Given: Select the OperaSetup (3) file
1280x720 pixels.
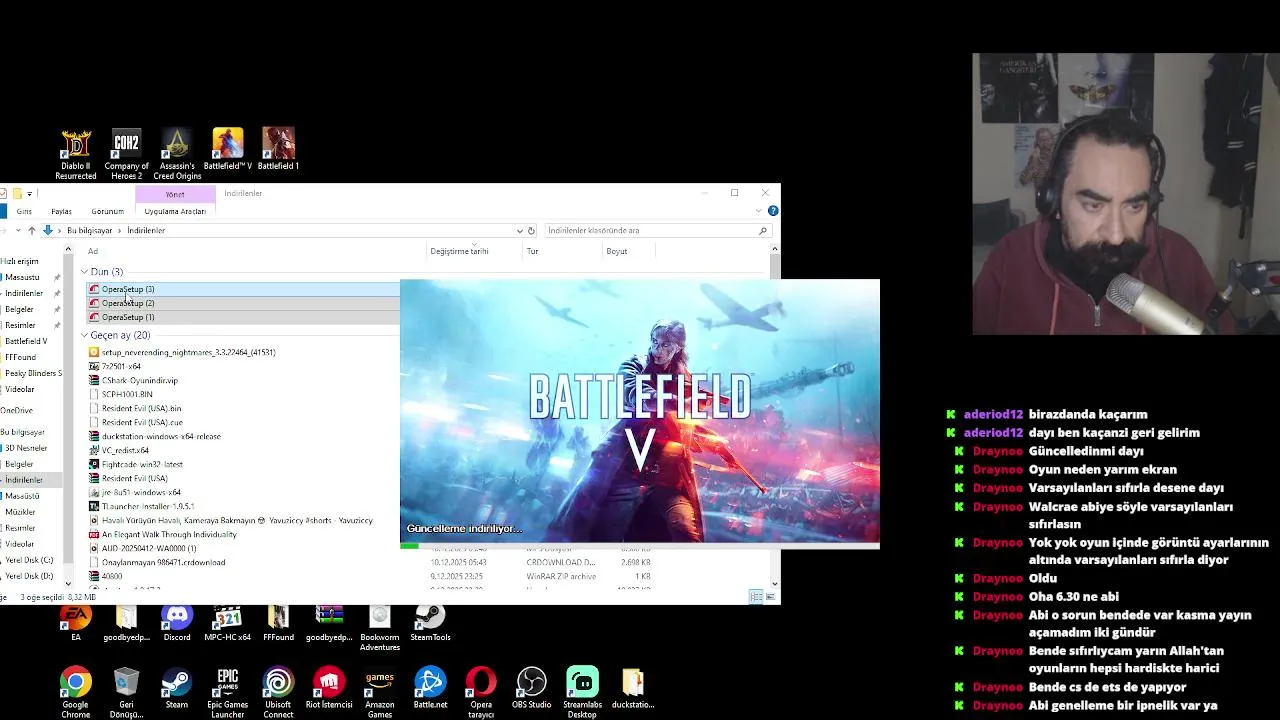Looking at the screenshot, I should pyautogui.click(x=128, y=289).
